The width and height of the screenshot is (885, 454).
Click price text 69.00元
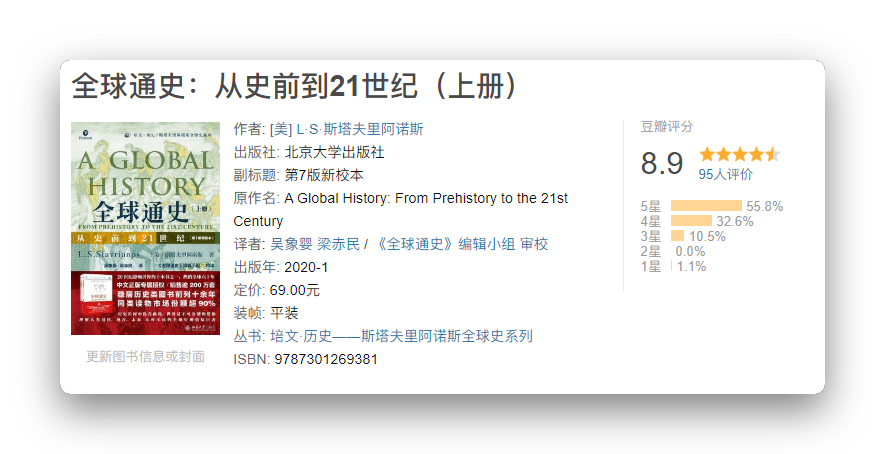pos(295,290)
